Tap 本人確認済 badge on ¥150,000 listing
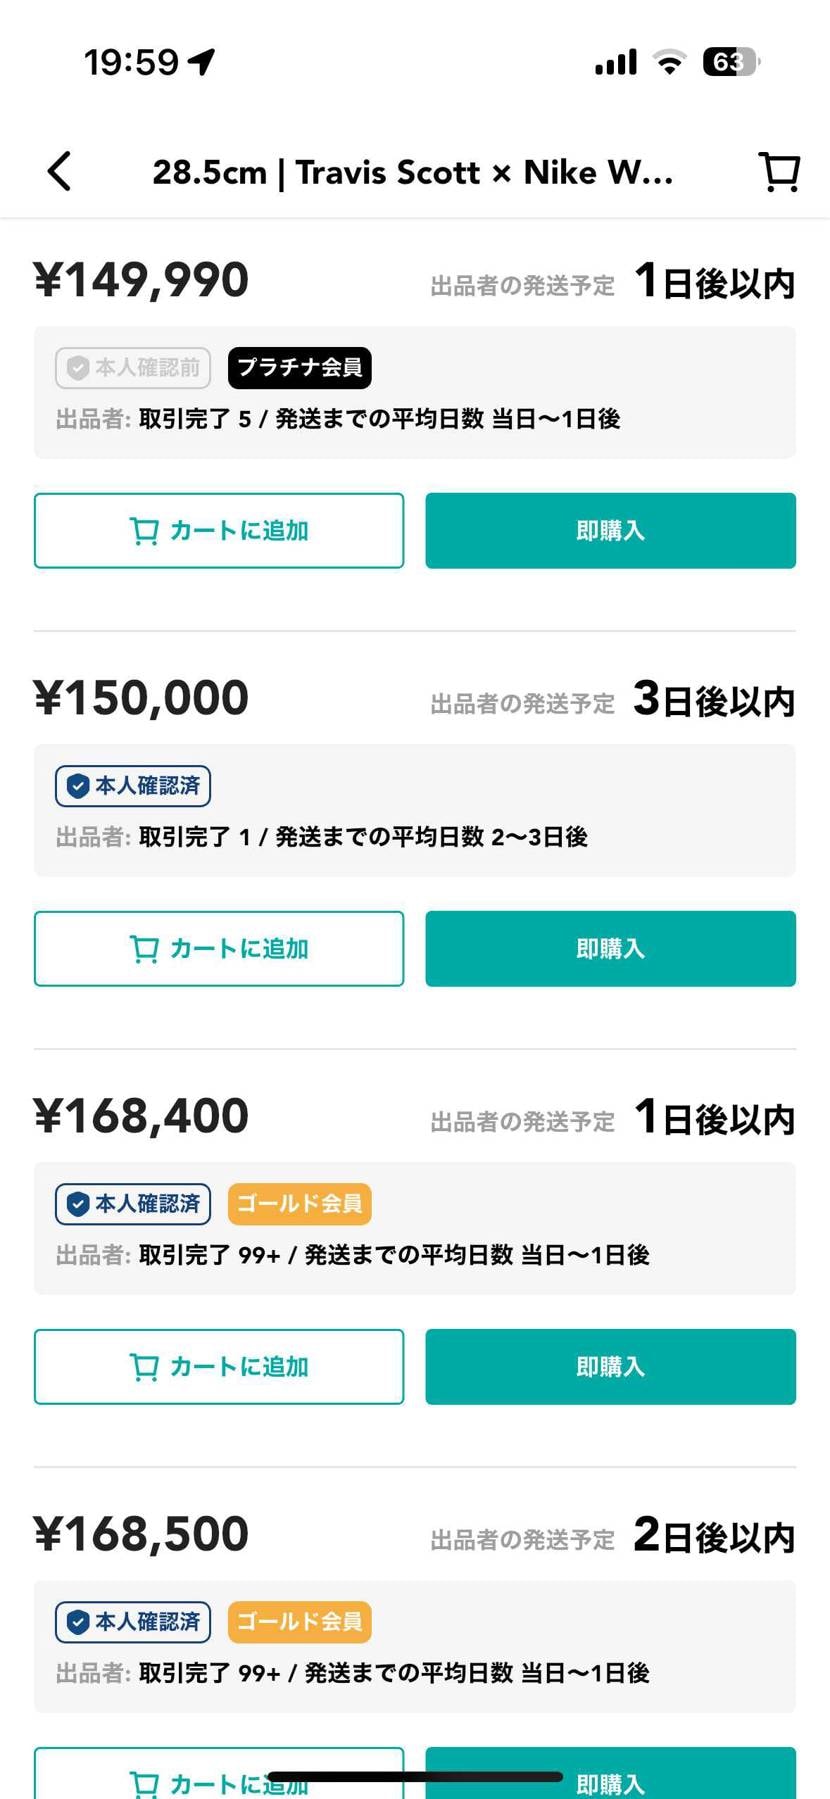The width and height of the screenshot is (830, 1799). point(133,786)
